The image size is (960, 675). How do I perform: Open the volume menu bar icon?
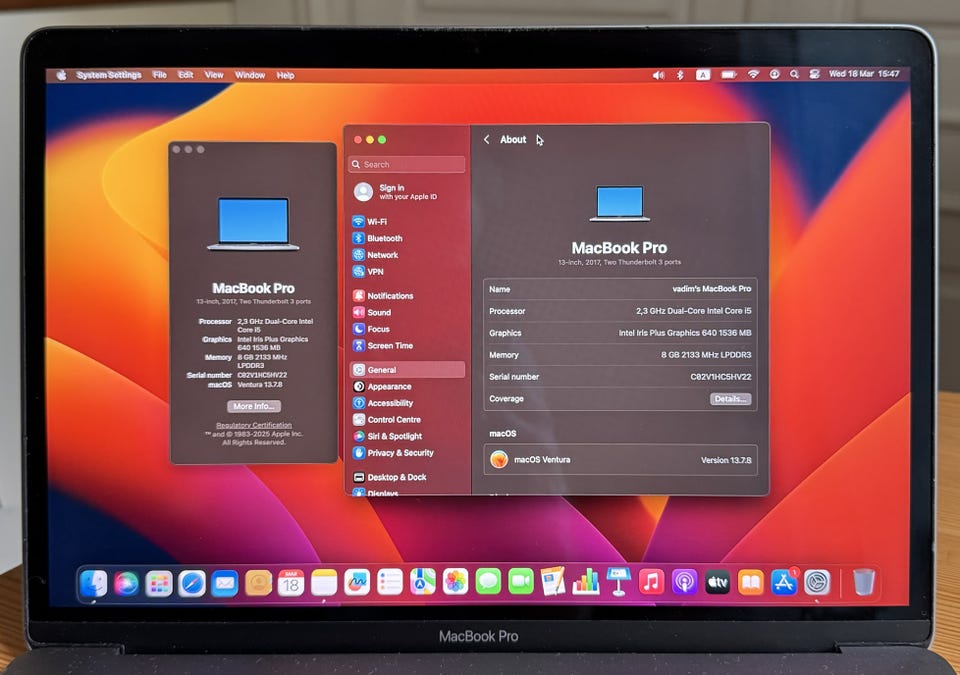658,75
